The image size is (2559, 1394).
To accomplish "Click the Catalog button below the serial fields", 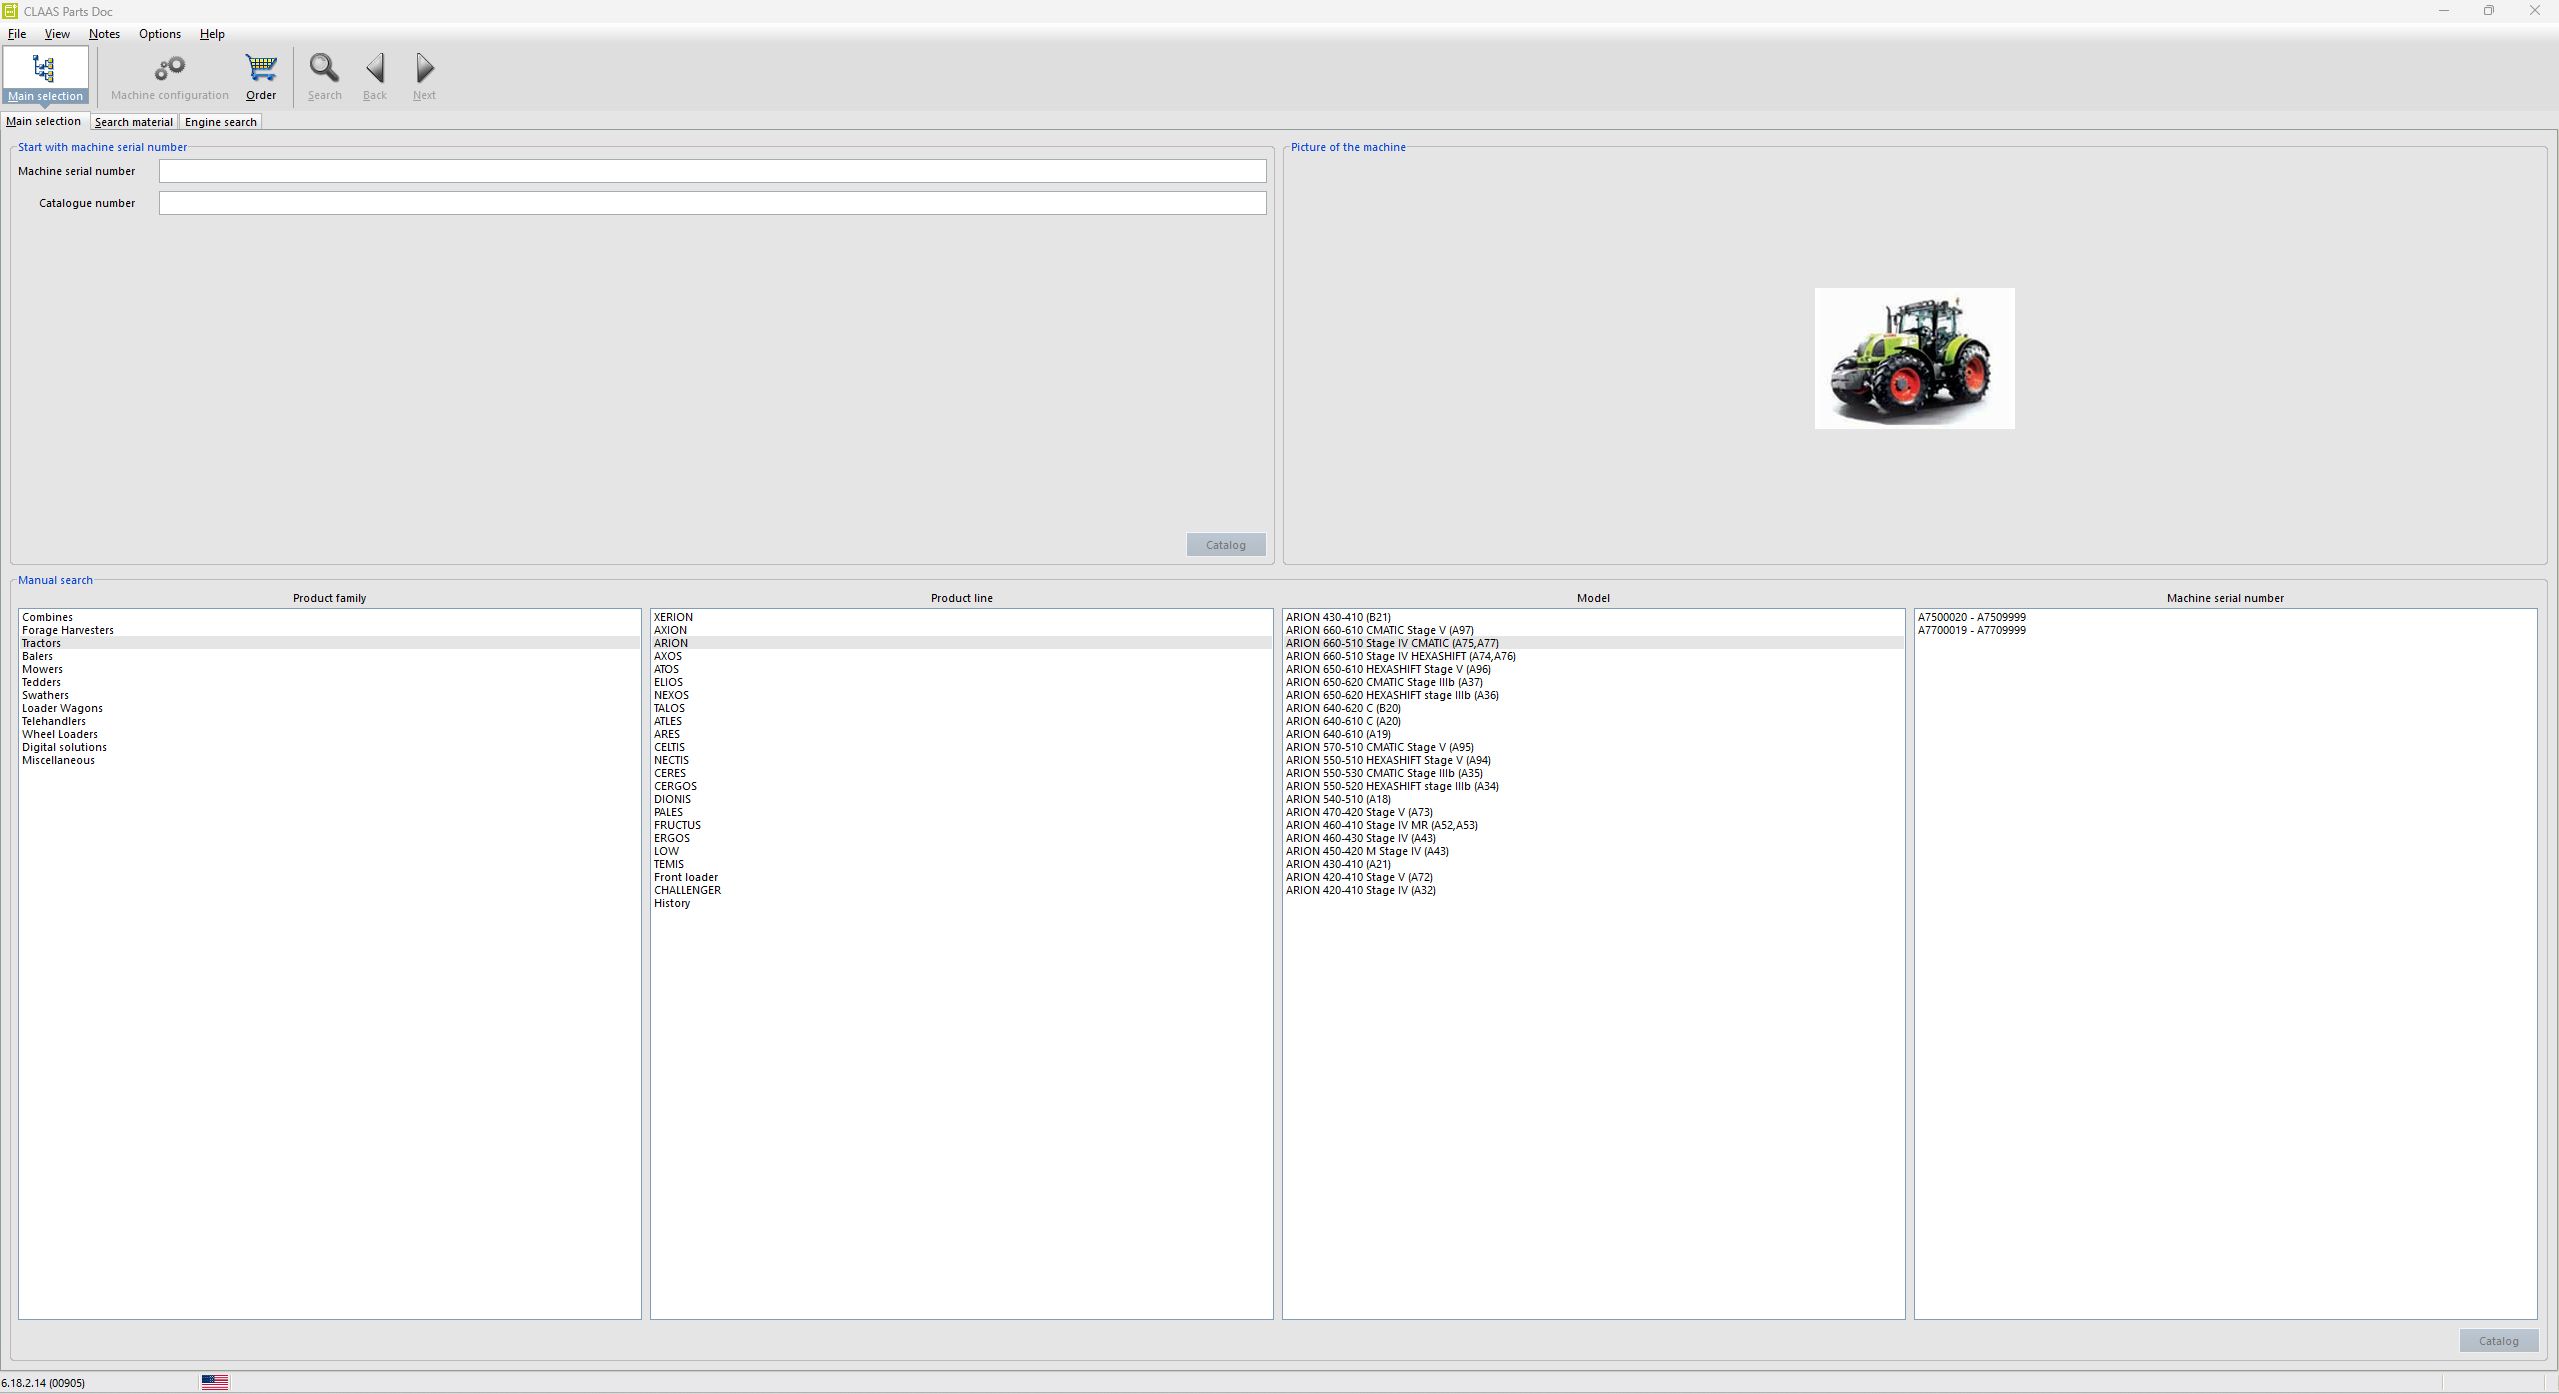I will (1225, 544).
